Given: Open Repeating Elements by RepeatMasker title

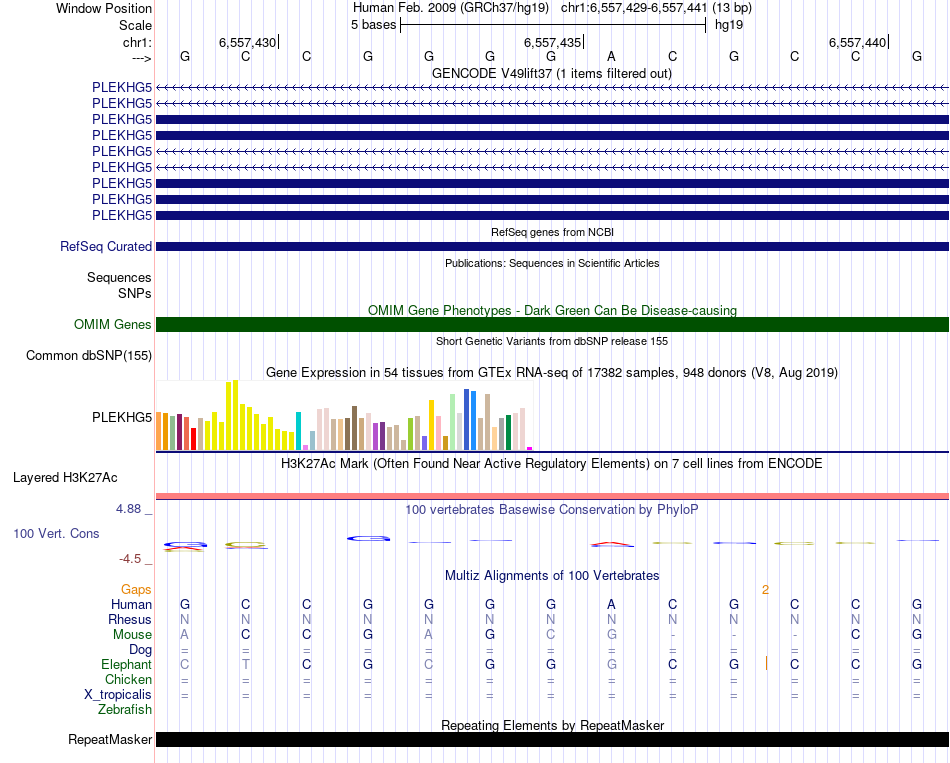Looking at the screenshot, I should [x=552, y=725].
